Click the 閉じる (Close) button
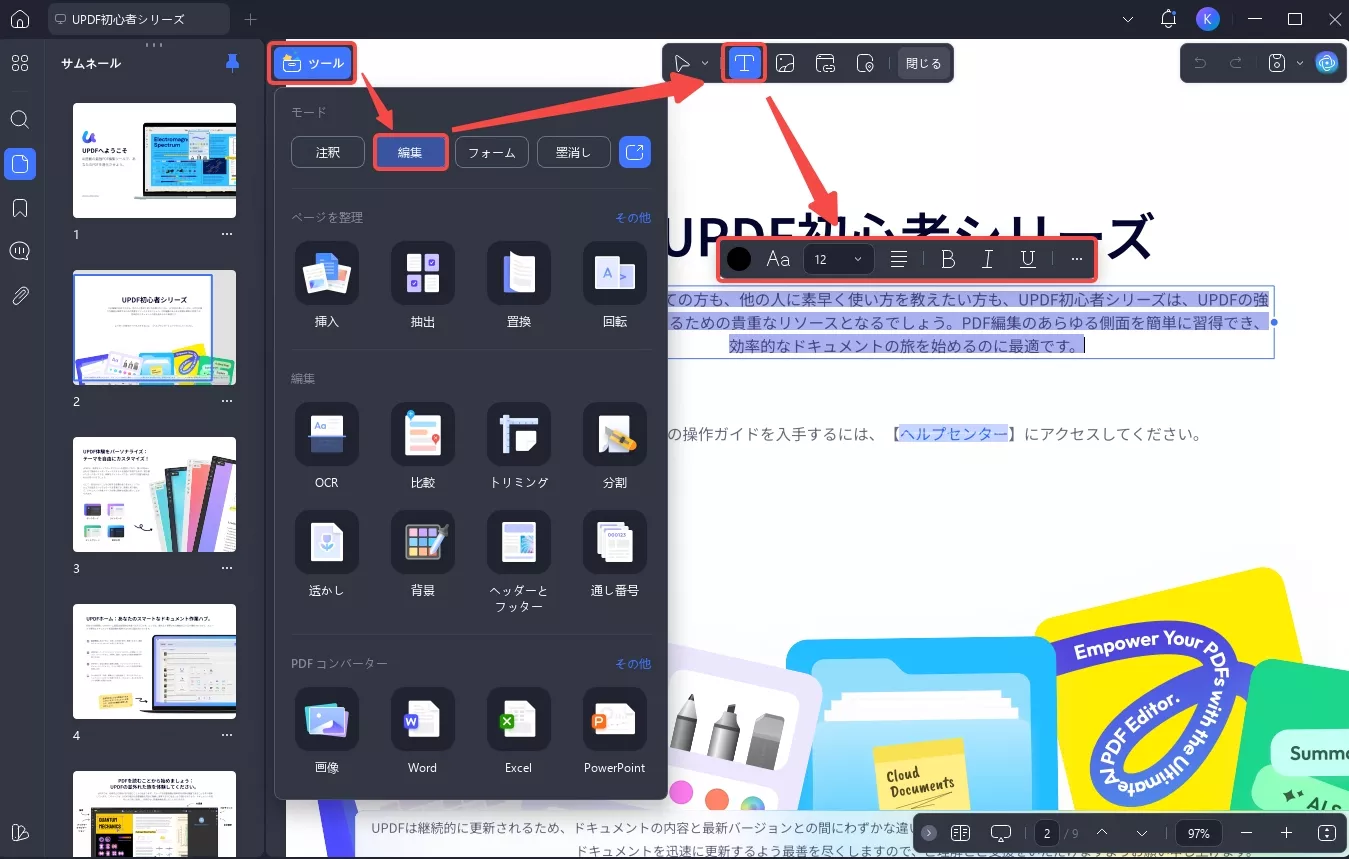 click(x=923, y=63)
